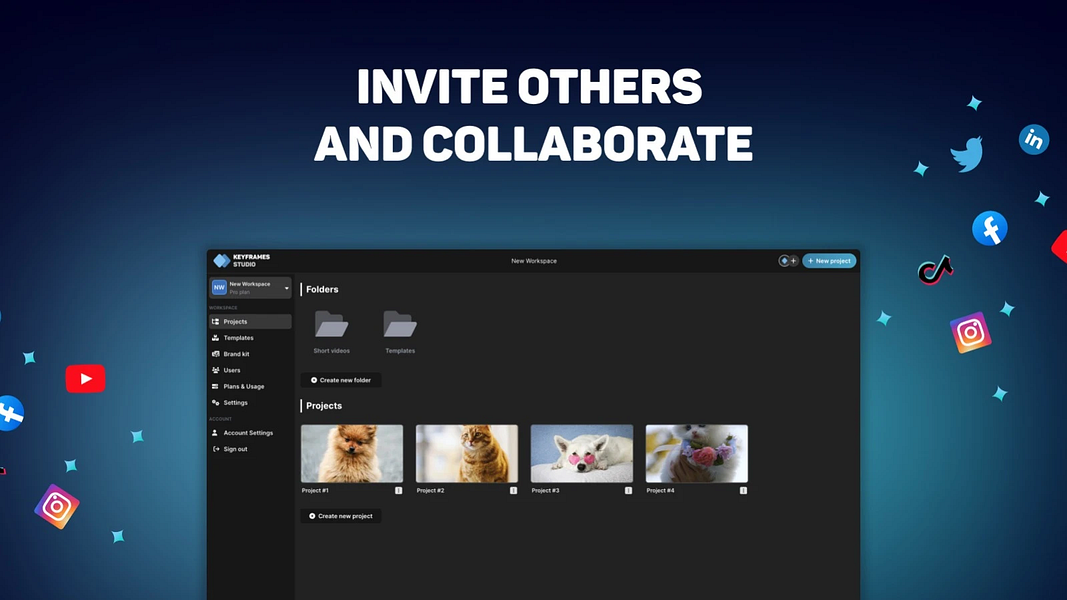Open the Project #3 dog thumbnail
The width and height of the screenshot is (1067, 600).
pos(582,454)
